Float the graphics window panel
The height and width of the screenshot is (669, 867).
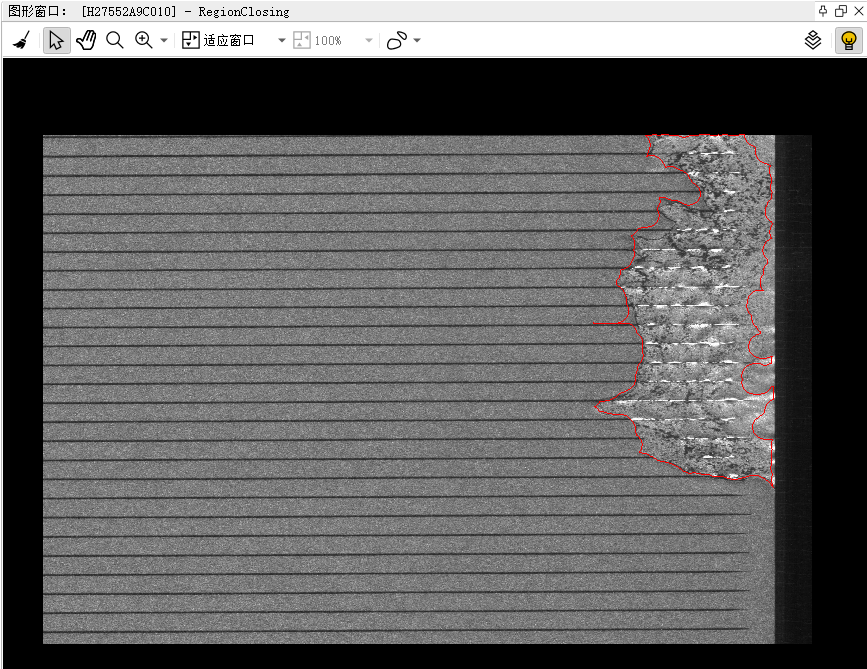[840, 11]
